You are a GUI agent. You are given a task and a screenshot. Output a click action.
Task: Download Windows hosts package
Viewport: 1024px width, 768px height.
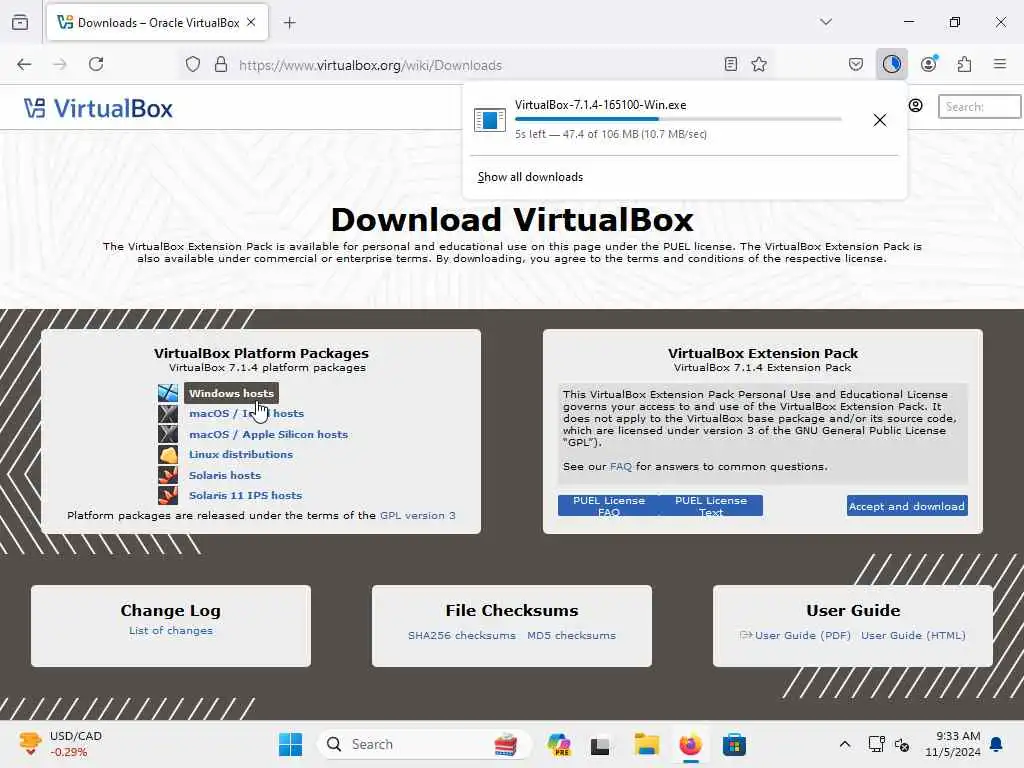(x=231, y=393)
